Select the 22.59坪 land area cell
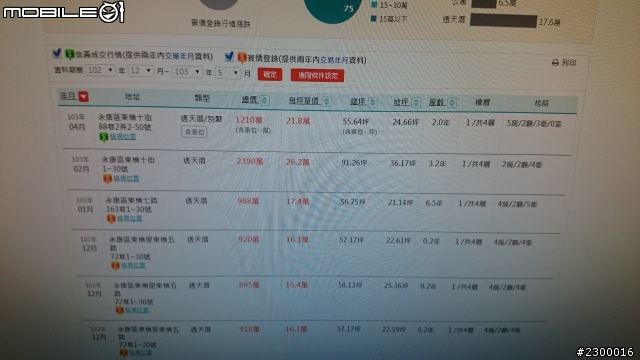 coord(393,329)
